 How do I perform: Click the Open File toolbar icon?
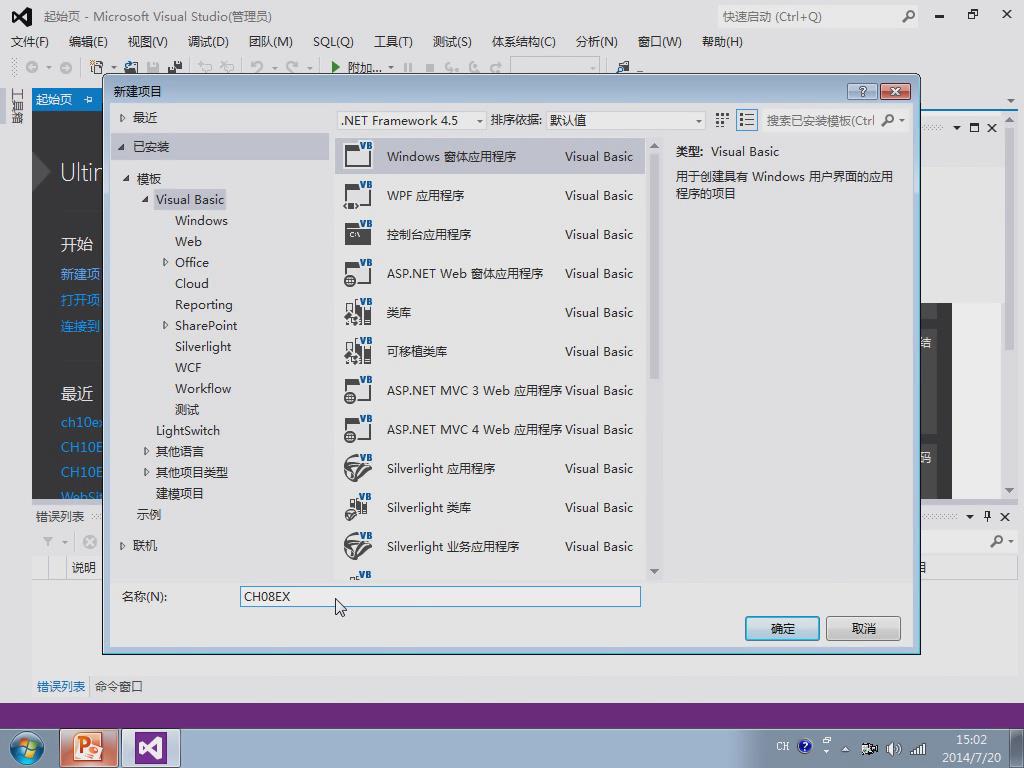131,67
